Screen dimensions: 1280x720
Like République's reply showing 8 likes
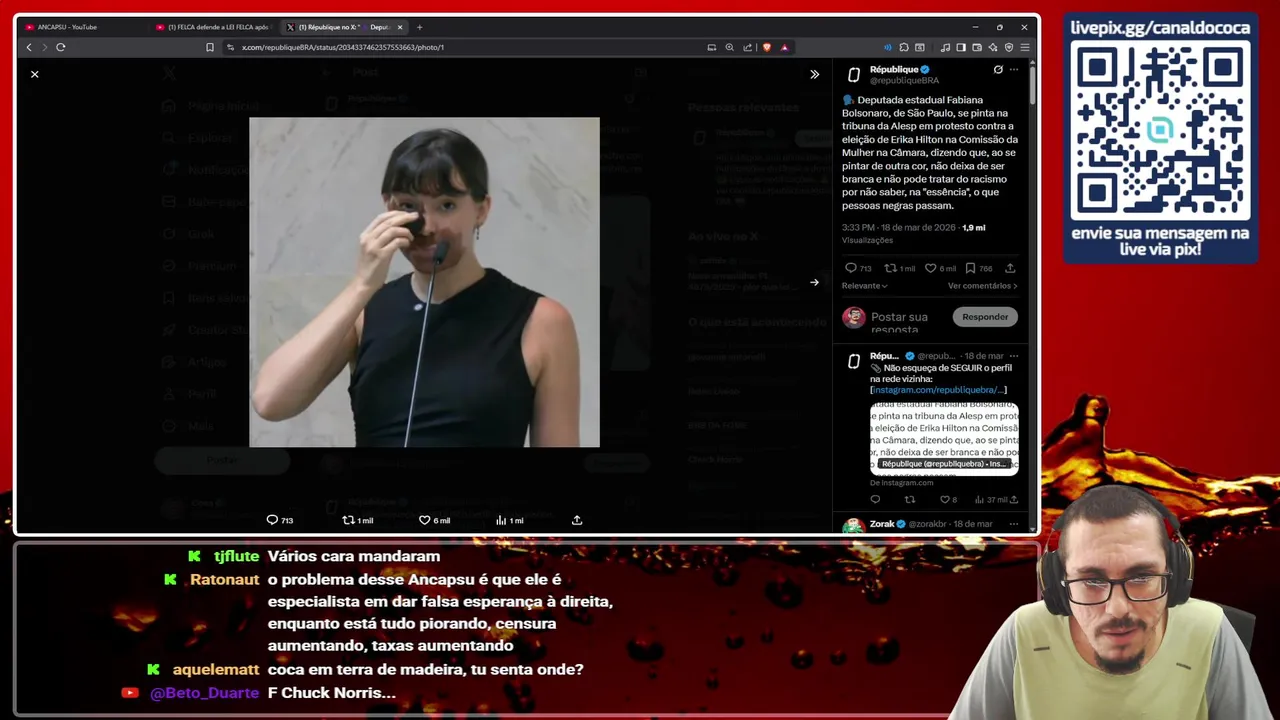pyautogui.click(x=944, y=500)
